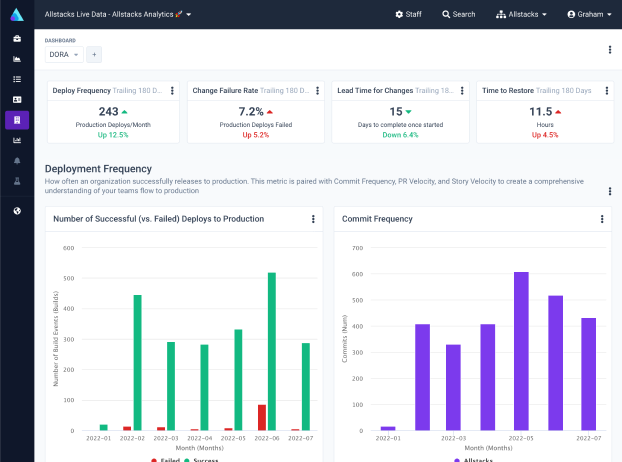The width and height of the screenshot is (622, 462).
Task: Click the Search button in top bar
Action: pyautogui.click(x=458, y=14)
